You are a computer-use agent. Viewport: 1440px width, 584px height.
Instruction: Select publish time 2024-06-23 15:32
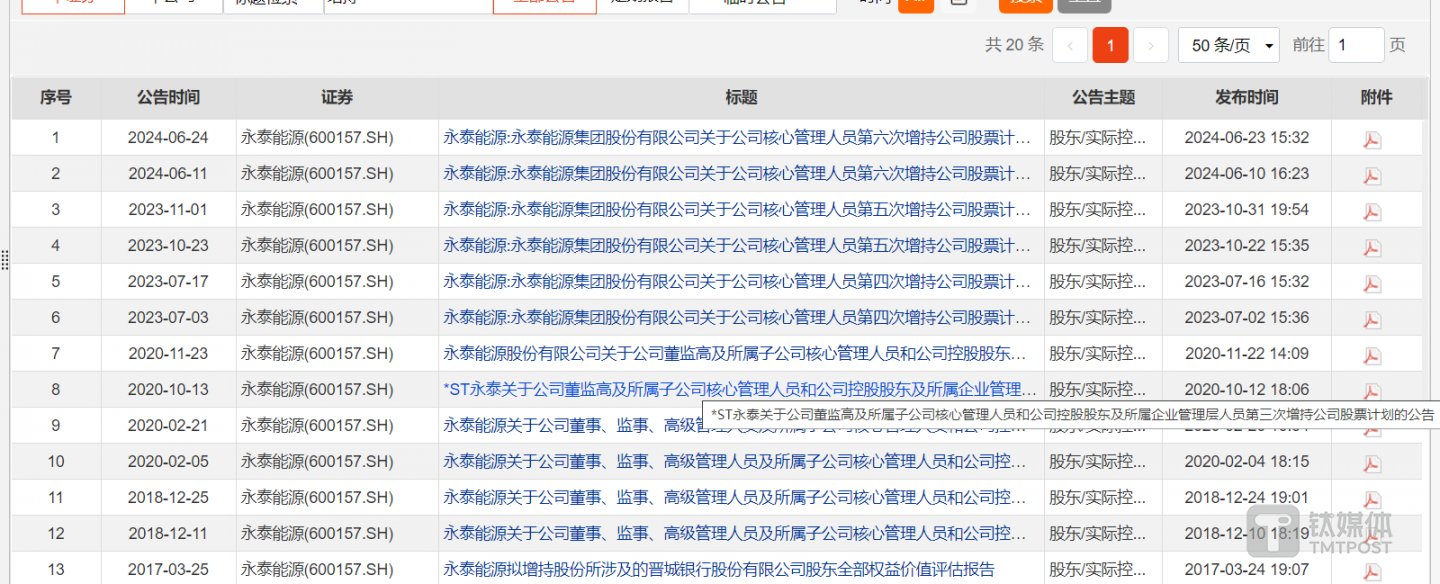tap(1246, 138)
